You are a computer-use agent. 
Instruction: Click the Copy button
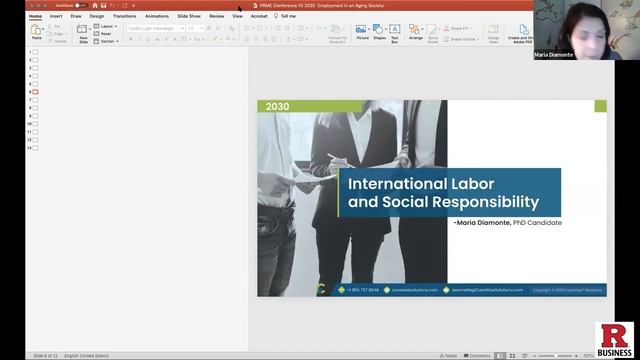point(56,34)
